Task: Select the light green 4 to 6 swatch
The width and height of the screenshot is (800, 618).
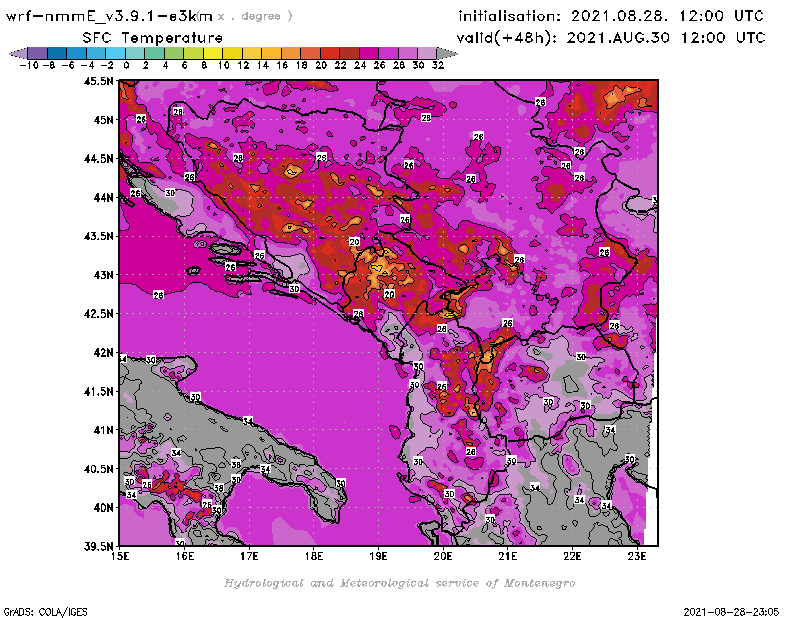Action: 173,54
